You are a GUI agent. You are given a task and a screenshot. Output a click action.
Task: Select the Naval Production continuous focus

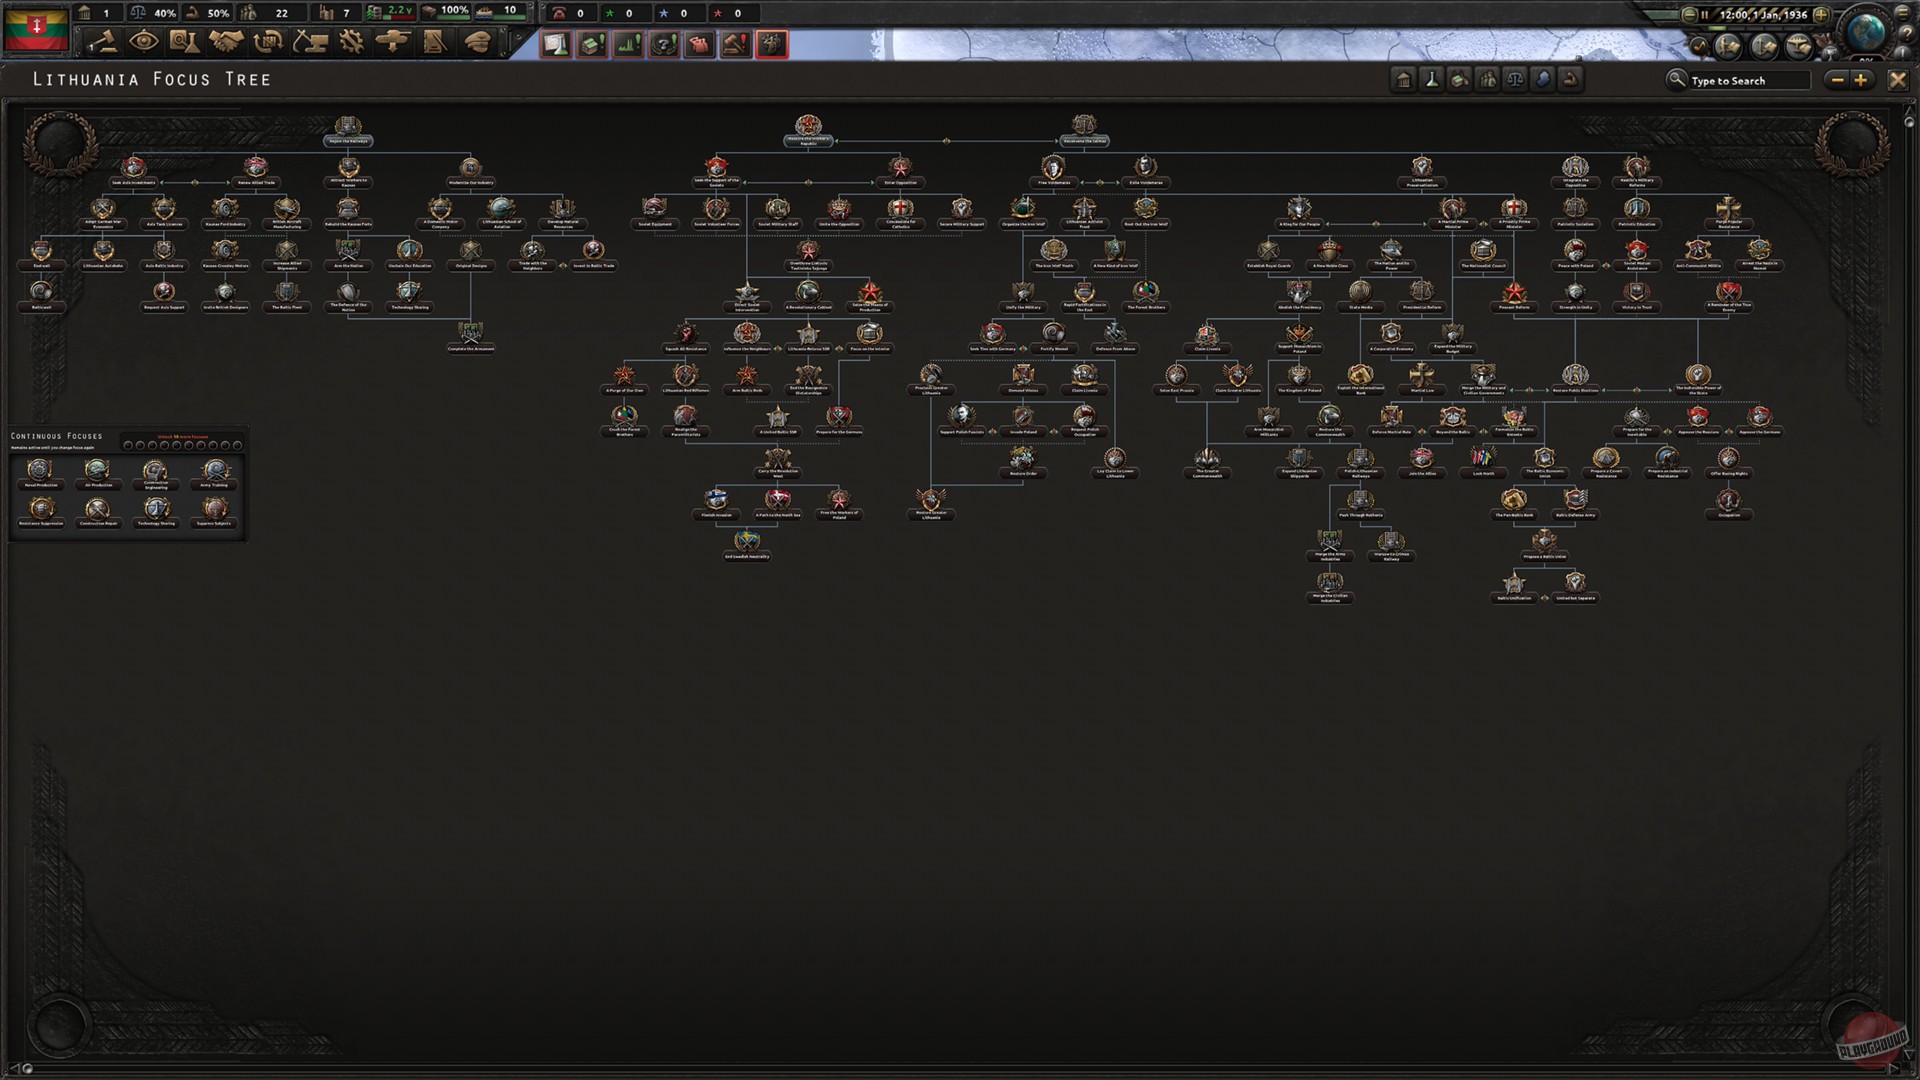point(40,471)
